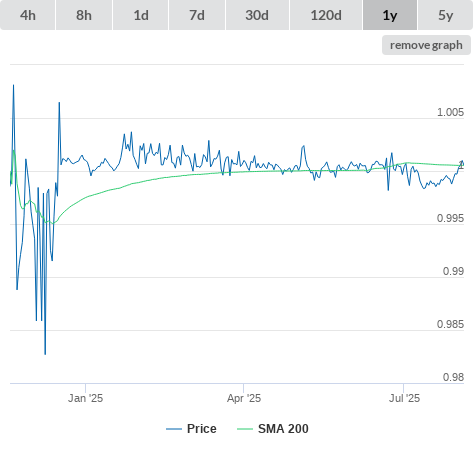Click the green SMA 200 legend line marker
This screenshot has height=455, width=474.
pos(245,429)
